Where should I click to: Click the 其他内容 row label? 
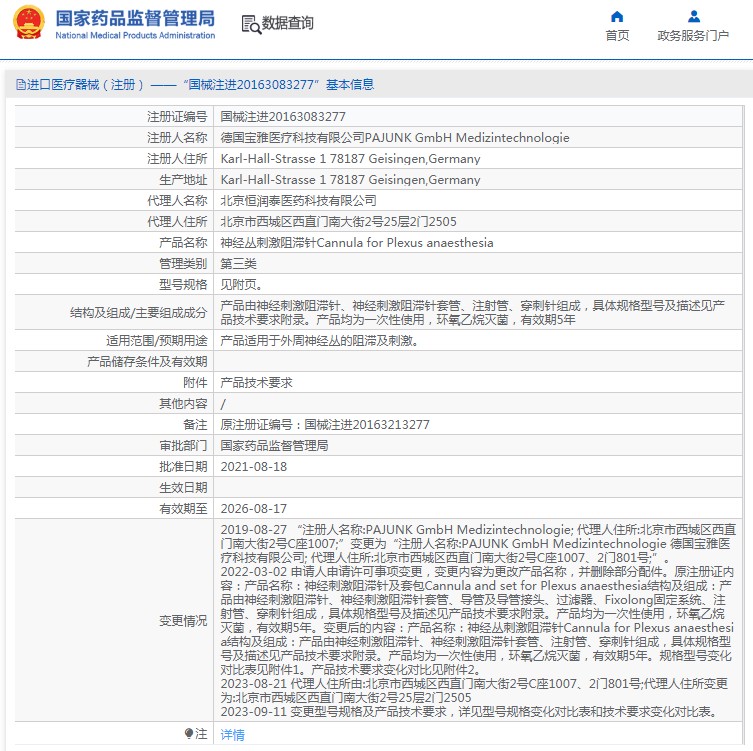coord(183,404)
